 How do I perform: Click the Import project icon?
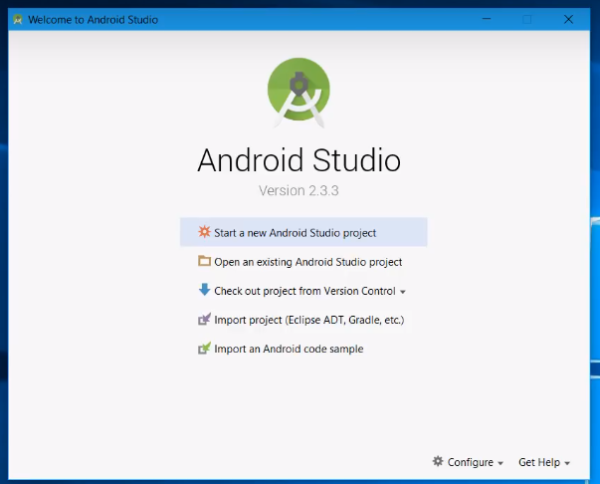204,320
